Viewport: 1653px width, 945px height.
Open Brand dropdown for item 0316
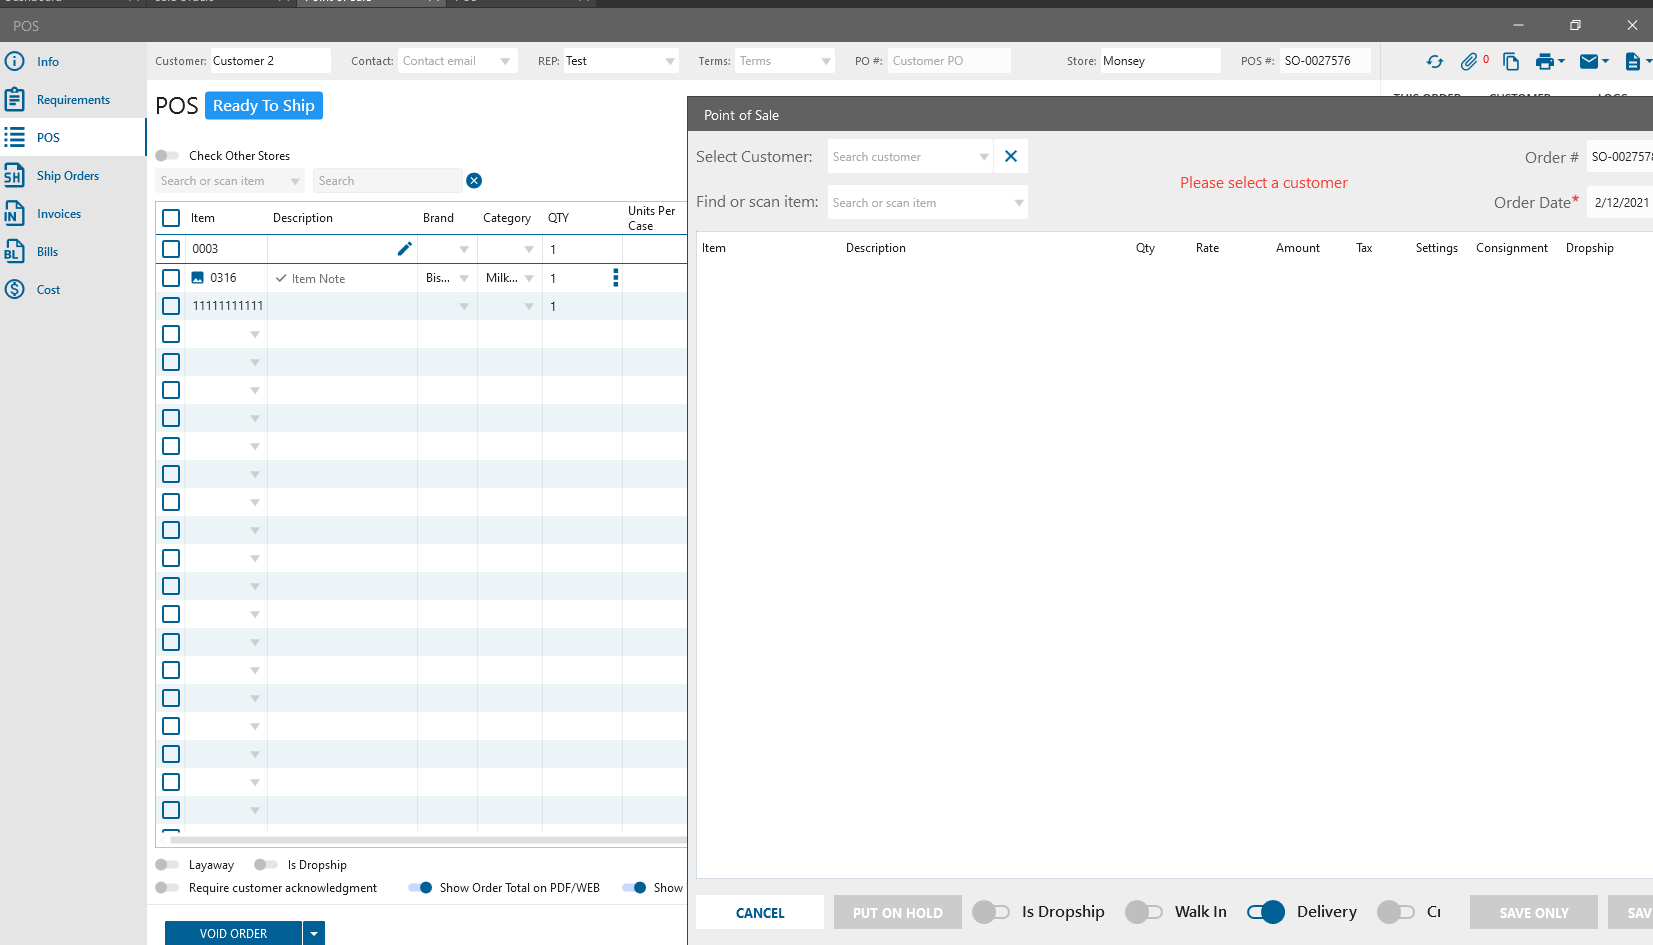pos(464,279)
